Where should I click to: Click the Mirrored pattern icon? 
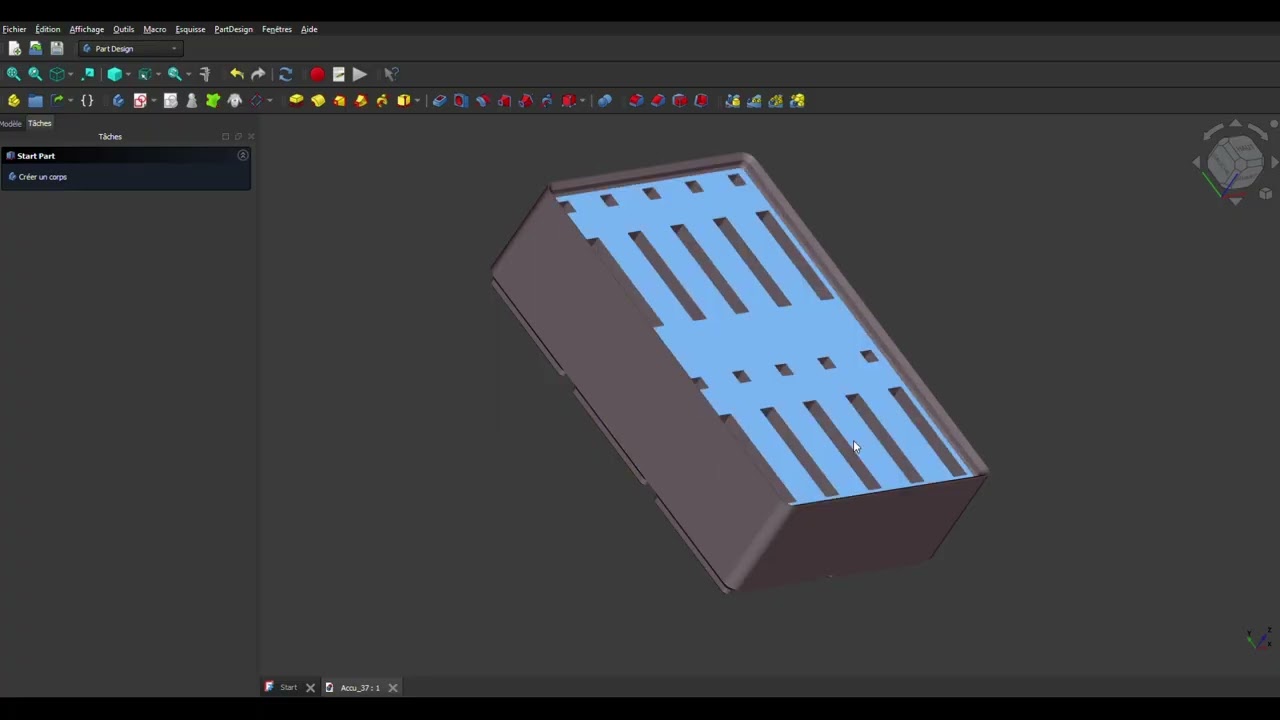tap(733, 101)
